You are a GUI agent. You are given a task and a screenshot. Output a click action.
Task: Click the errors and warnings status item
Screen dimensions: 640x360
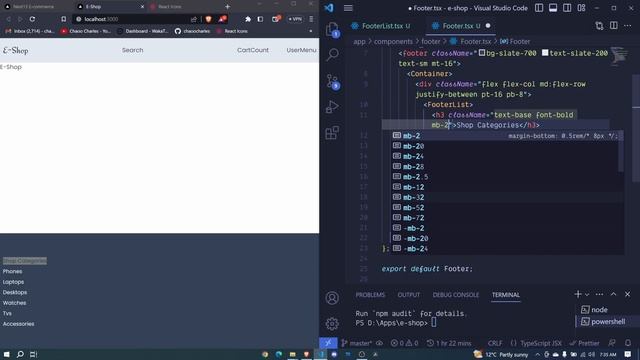(404, 343)
